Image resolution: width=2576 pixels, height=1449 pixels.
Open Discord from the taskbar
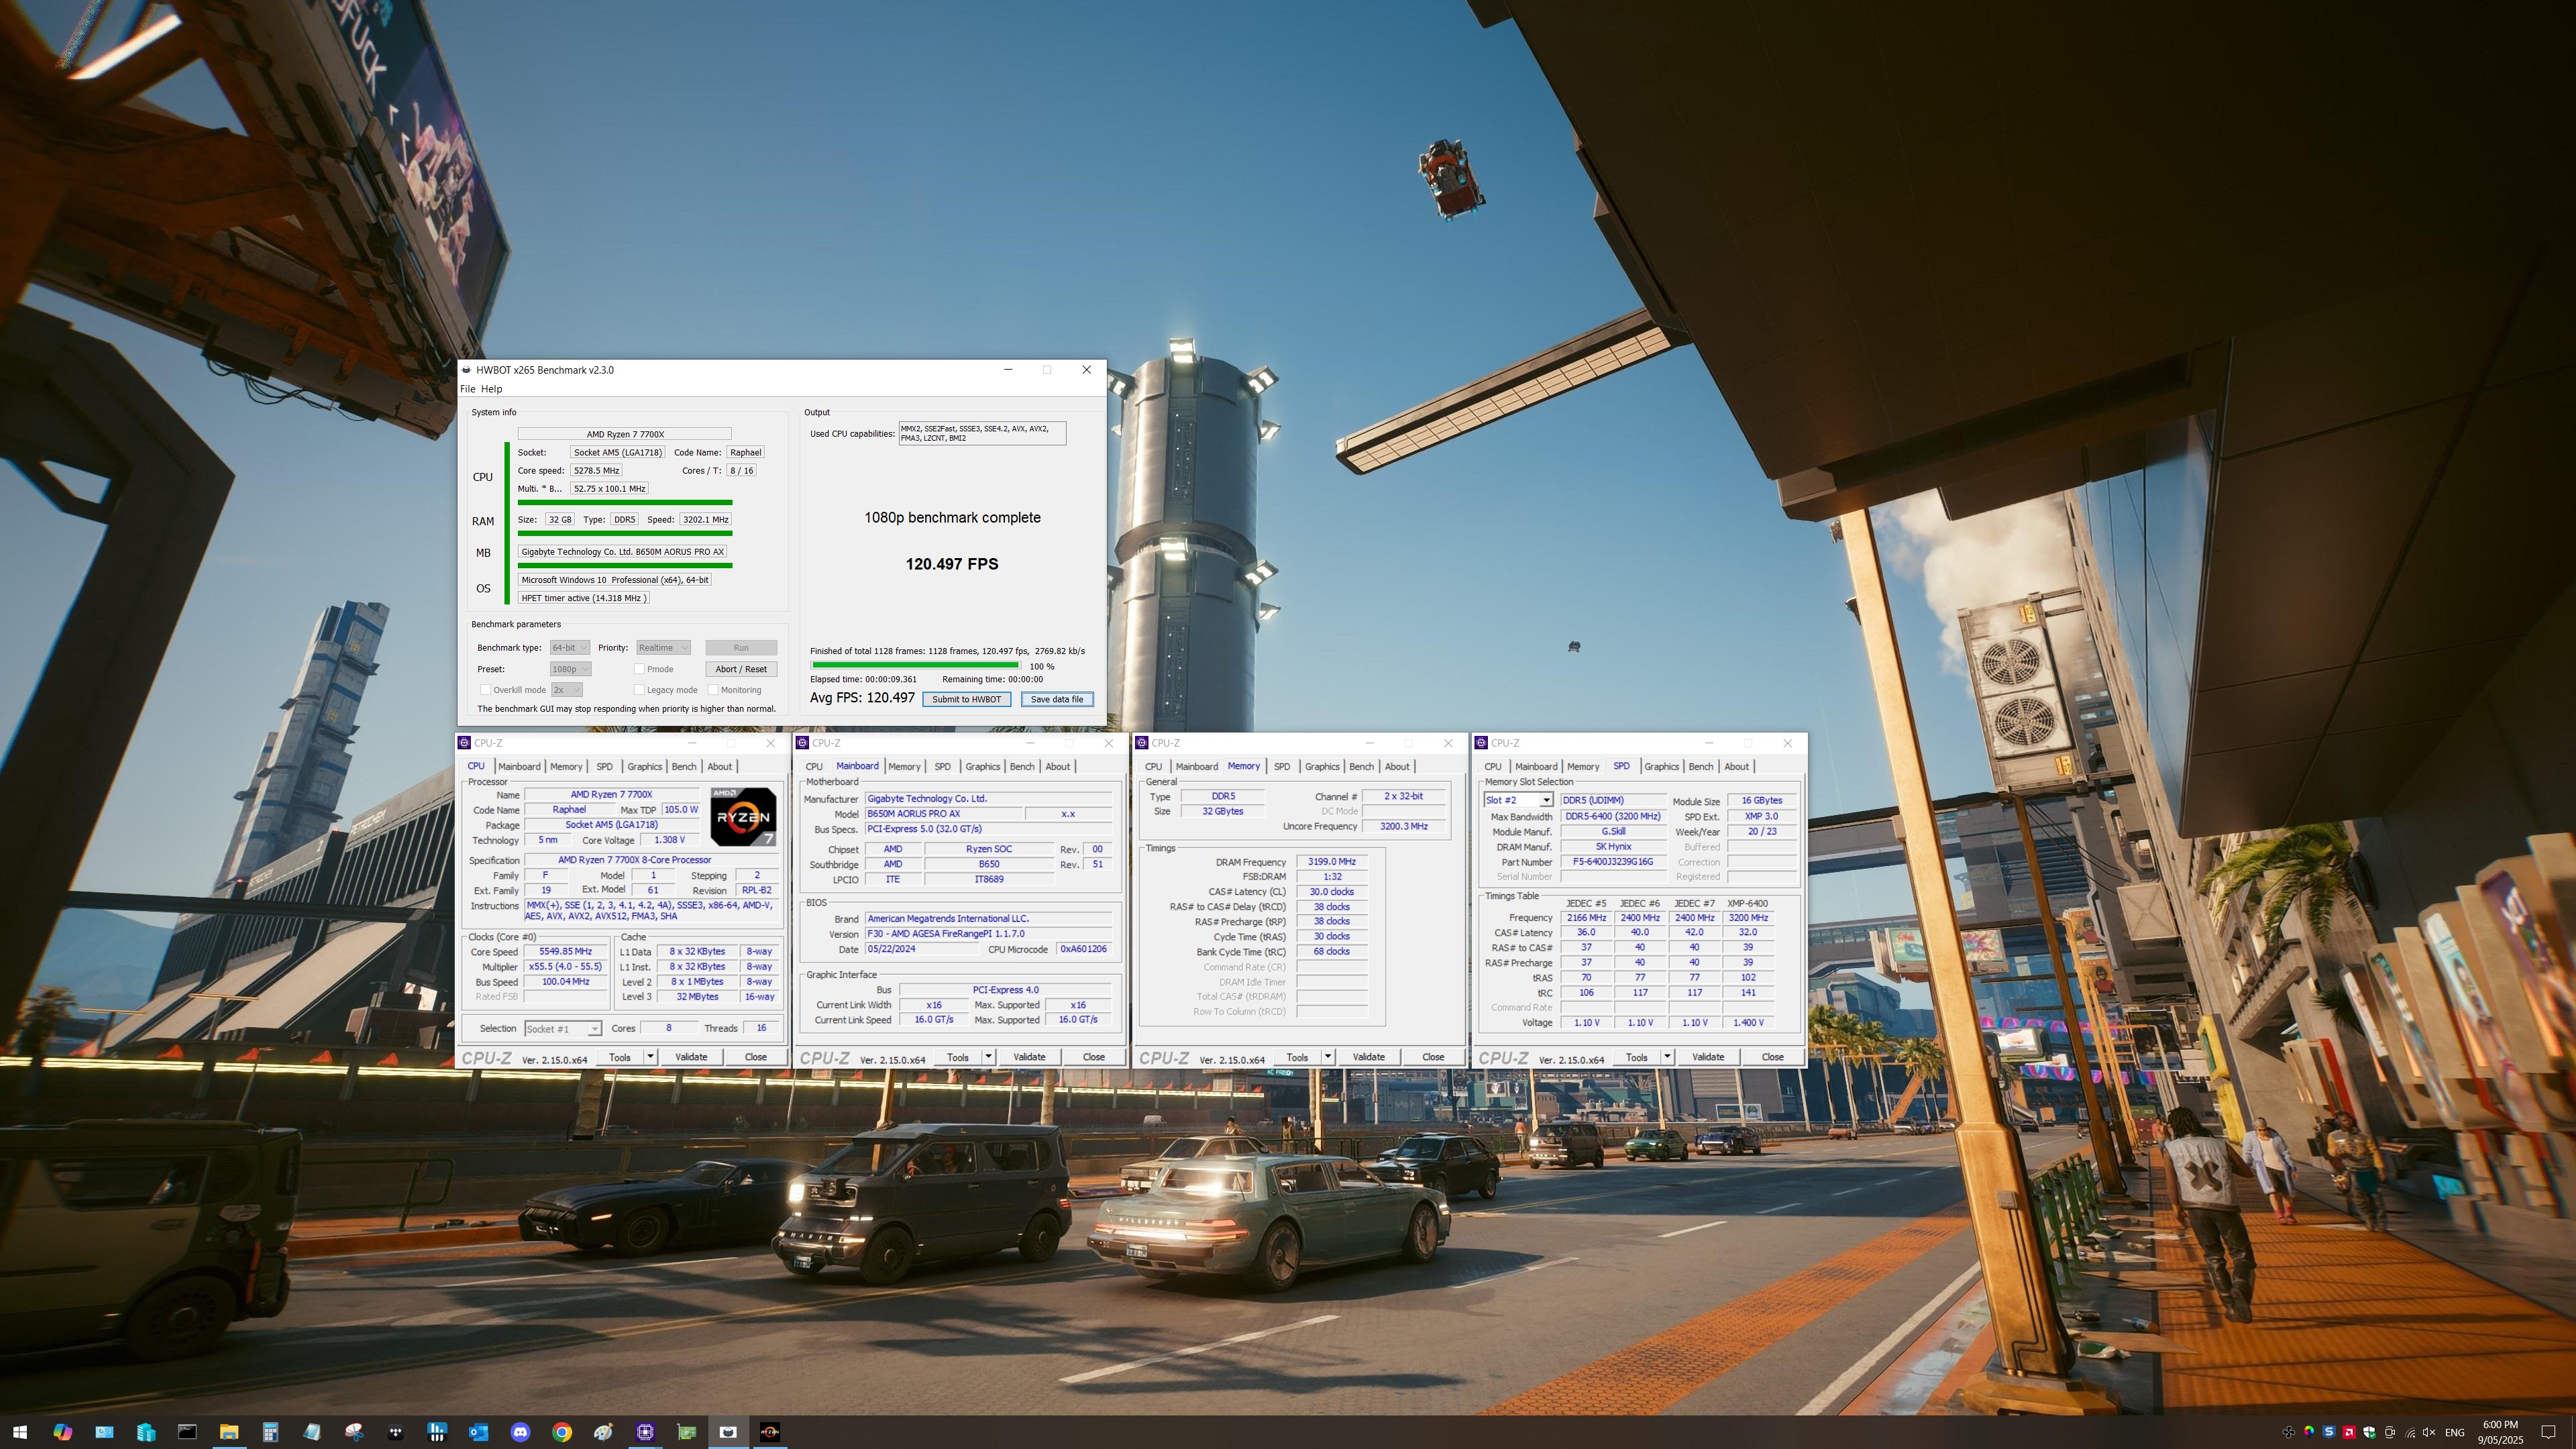point(520,1432)
